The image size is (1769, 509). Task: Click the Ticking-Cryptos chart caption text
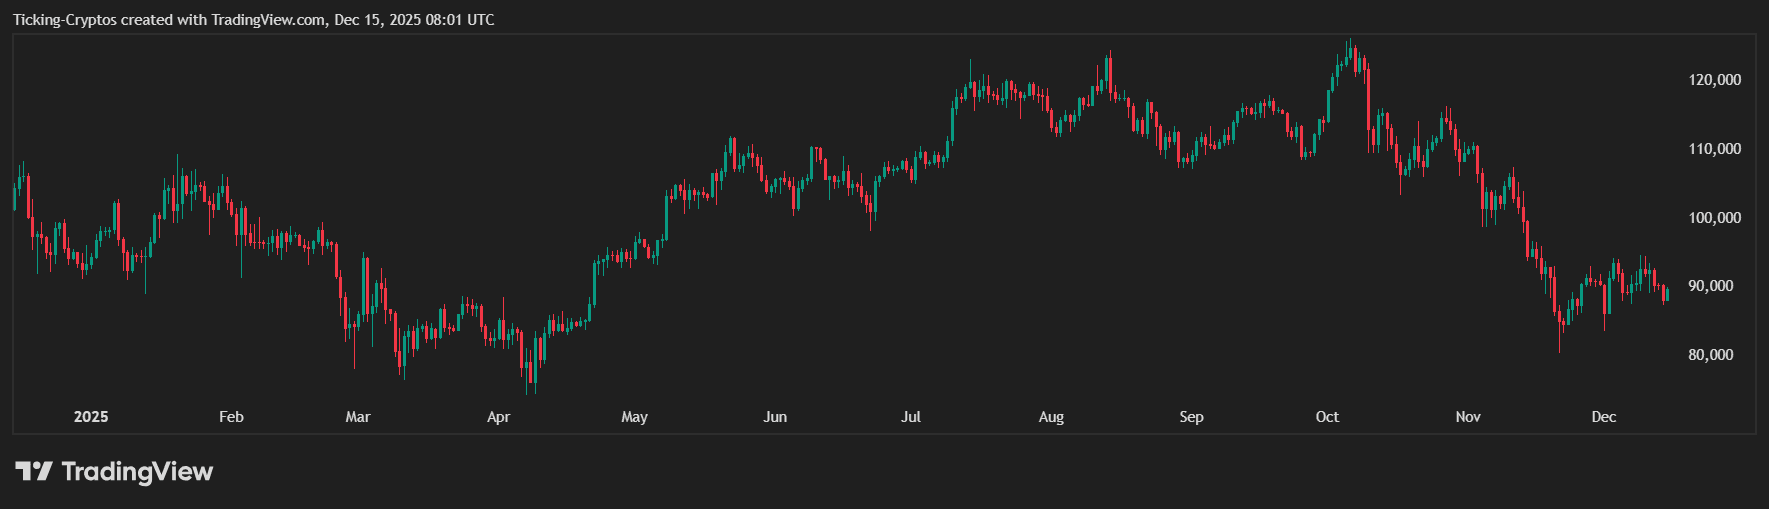[253, 20]
